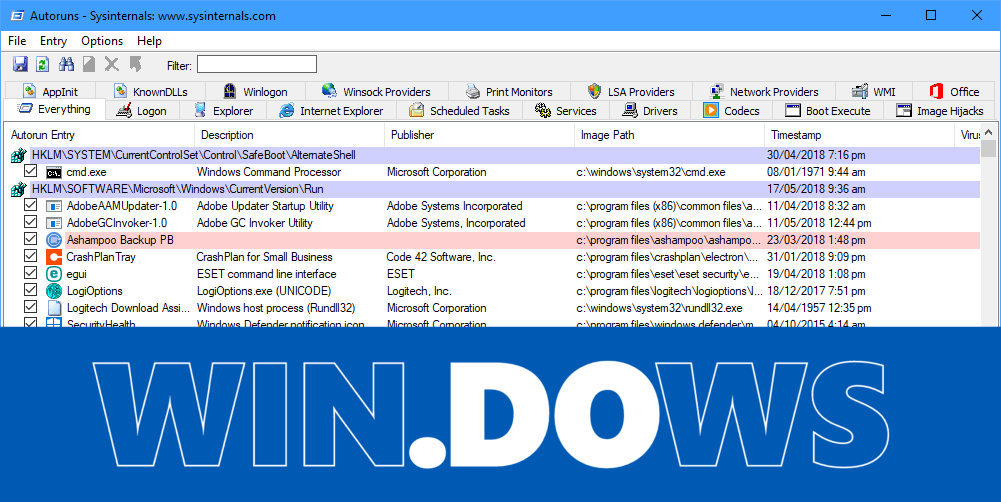Image resolution: width=1001 pixels, height=502 pixels.
Task: Open the Boot Execute tab
Action: pyautogui.click(x=828, y=110)
